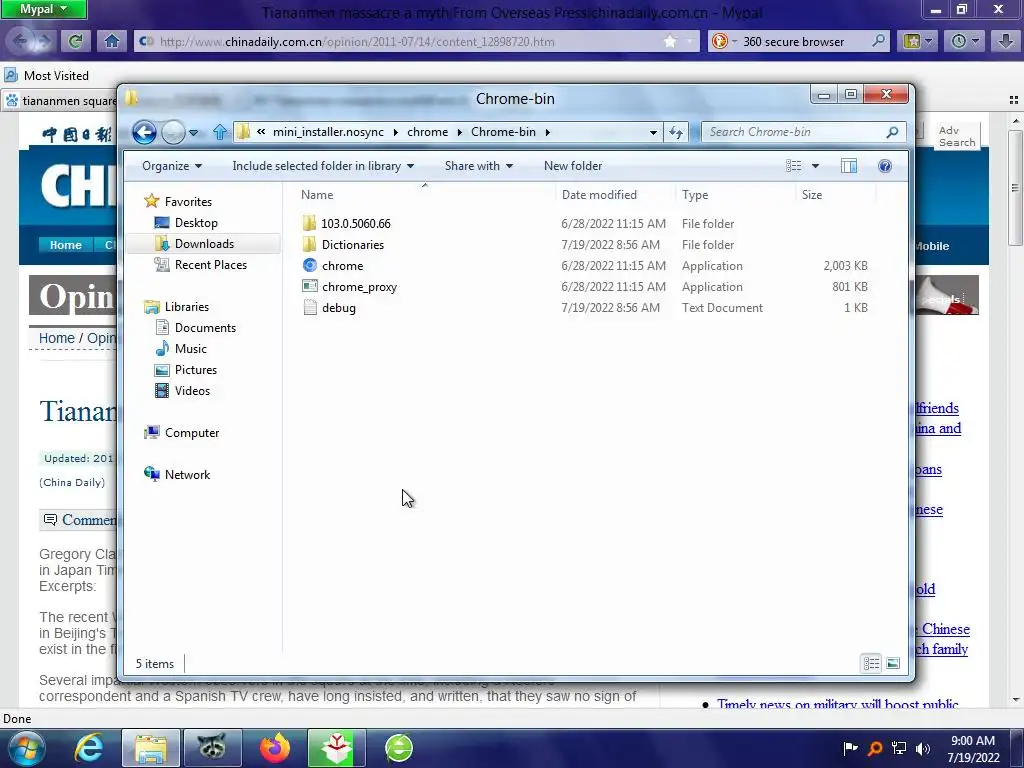Open the Share with menu
Screen dimensions: 1024x768
(479, 166)
